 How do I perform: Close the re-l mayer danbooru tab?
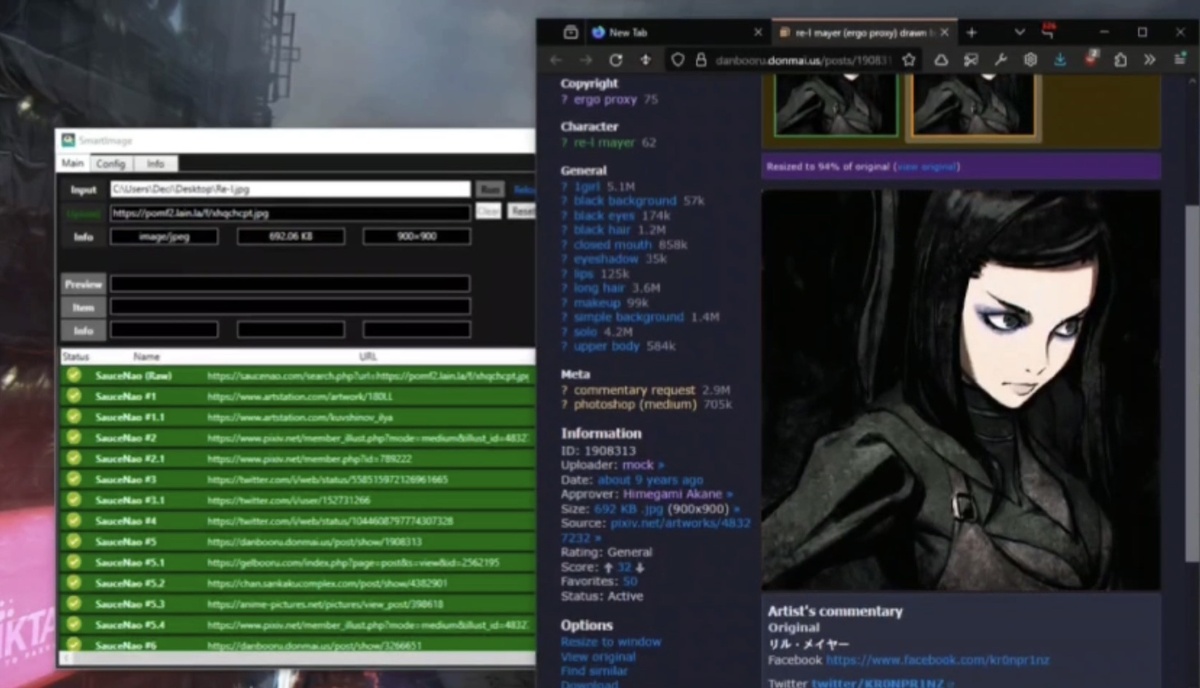click(944, 32)
